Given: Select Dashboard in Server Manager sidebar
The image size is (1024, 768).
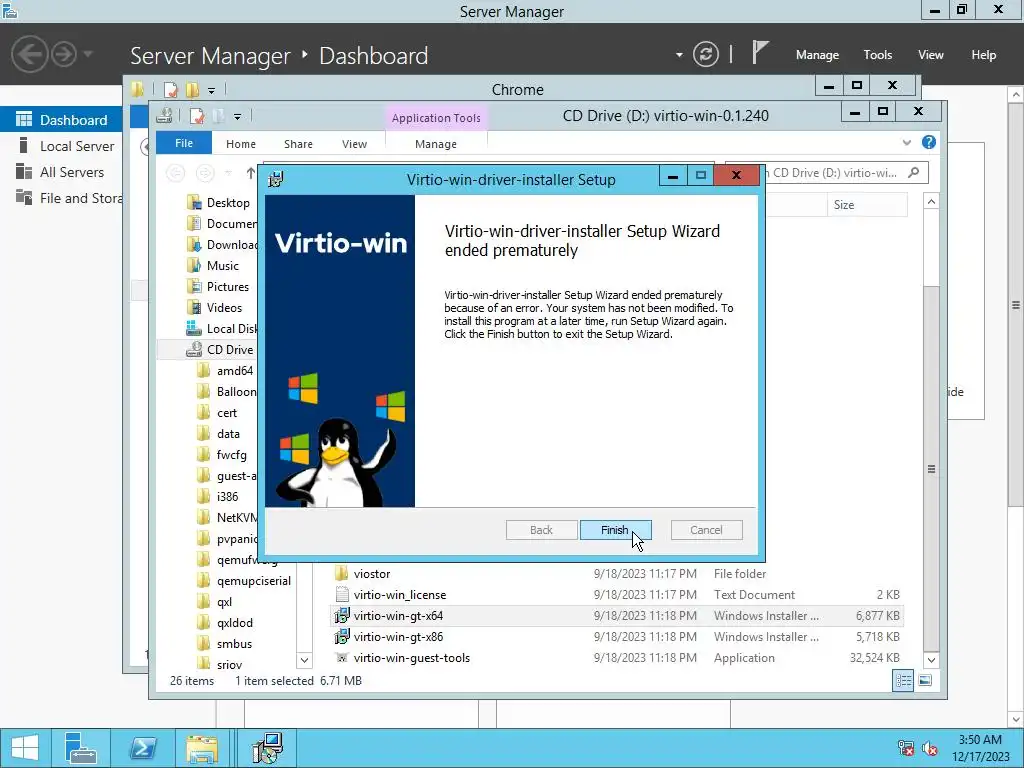Looking at the screenshot, I should (61, 120).
